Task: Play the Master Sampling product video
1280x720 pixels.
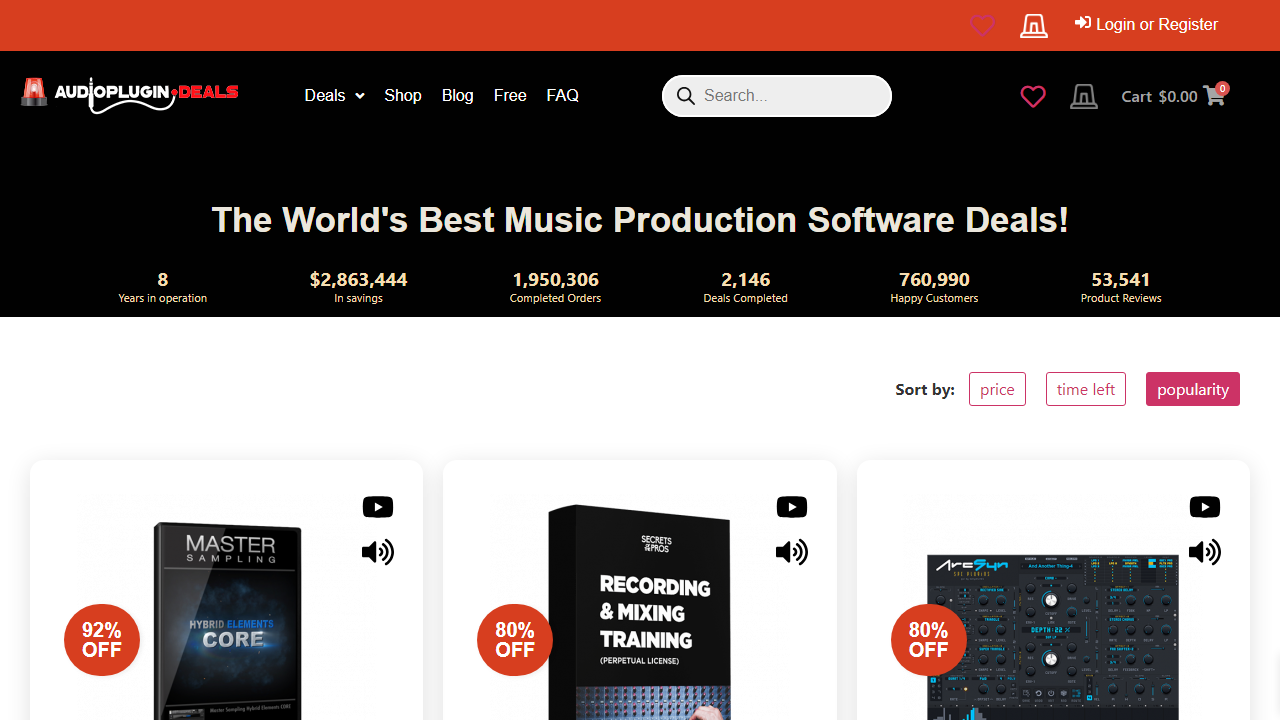Action: click(378, 507)
